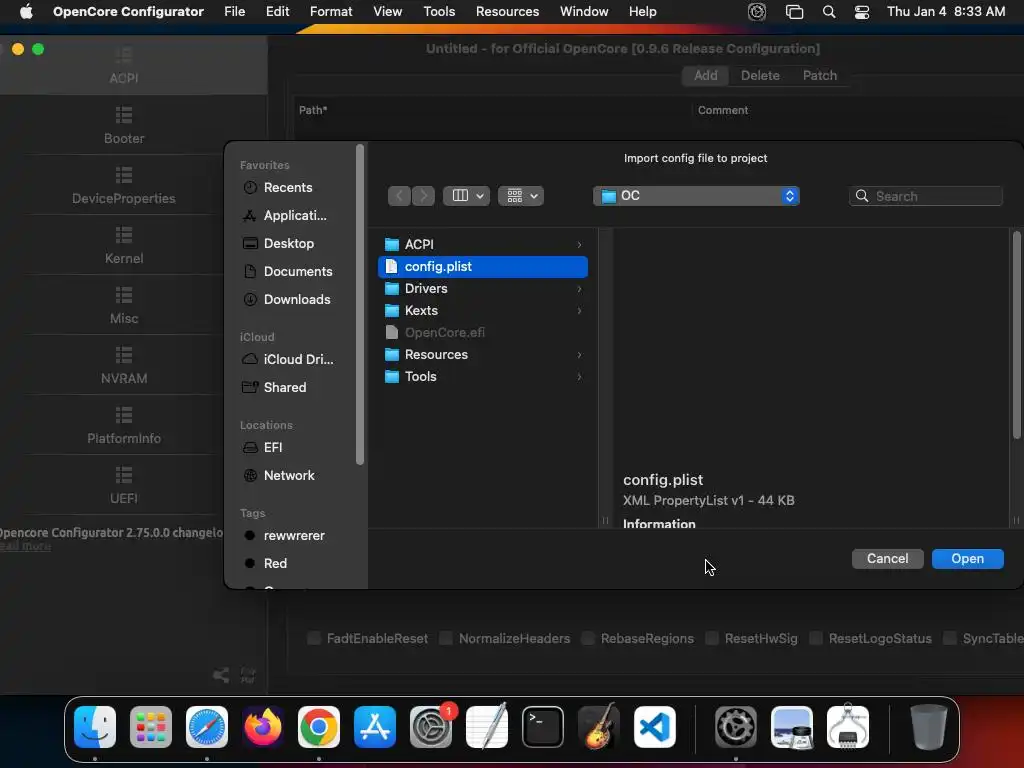Expand the Kexts folder chevron
Viewport: 1024px width, 768px height.
[x=579, y=311]
